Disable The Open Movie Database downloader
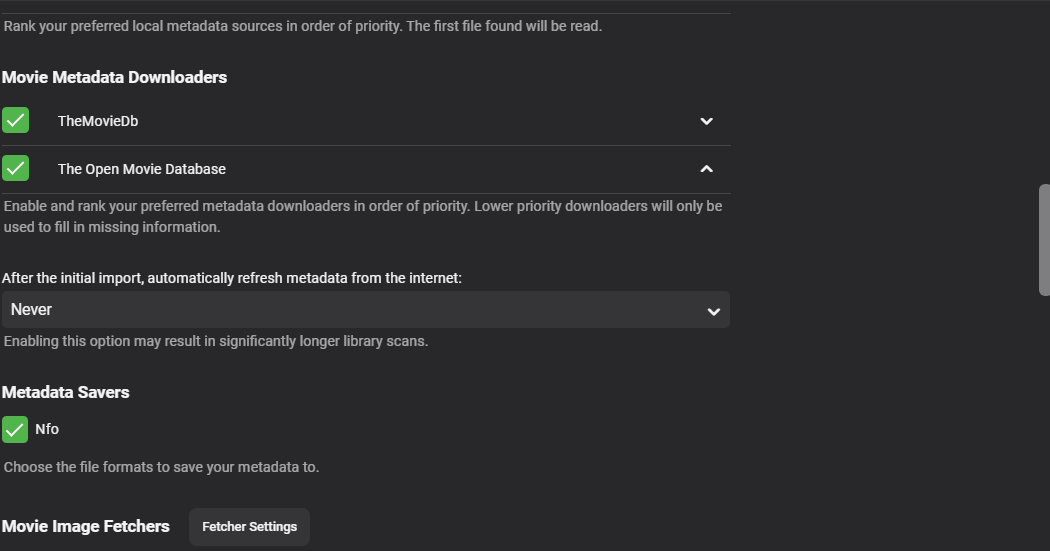1050x551 pixels. (x=16, y=169)
